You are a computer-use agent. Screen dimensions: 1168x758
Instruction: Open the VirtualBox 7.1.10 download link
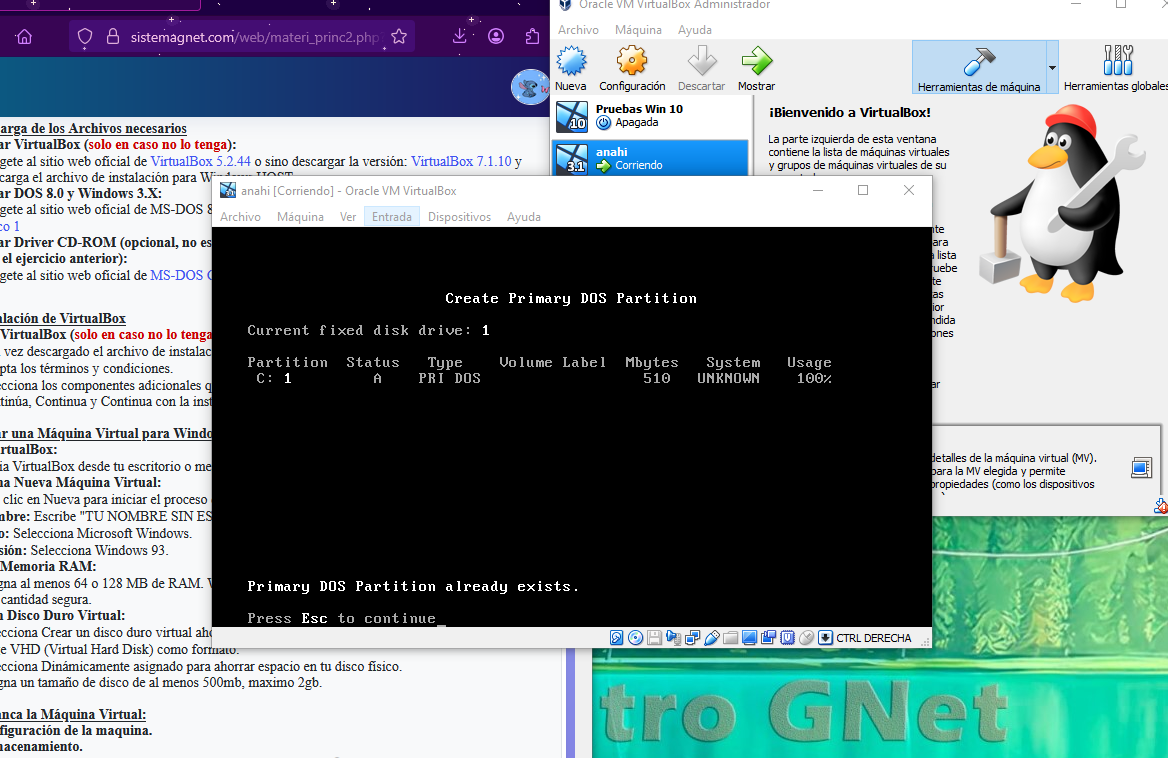tap(460, 161)
